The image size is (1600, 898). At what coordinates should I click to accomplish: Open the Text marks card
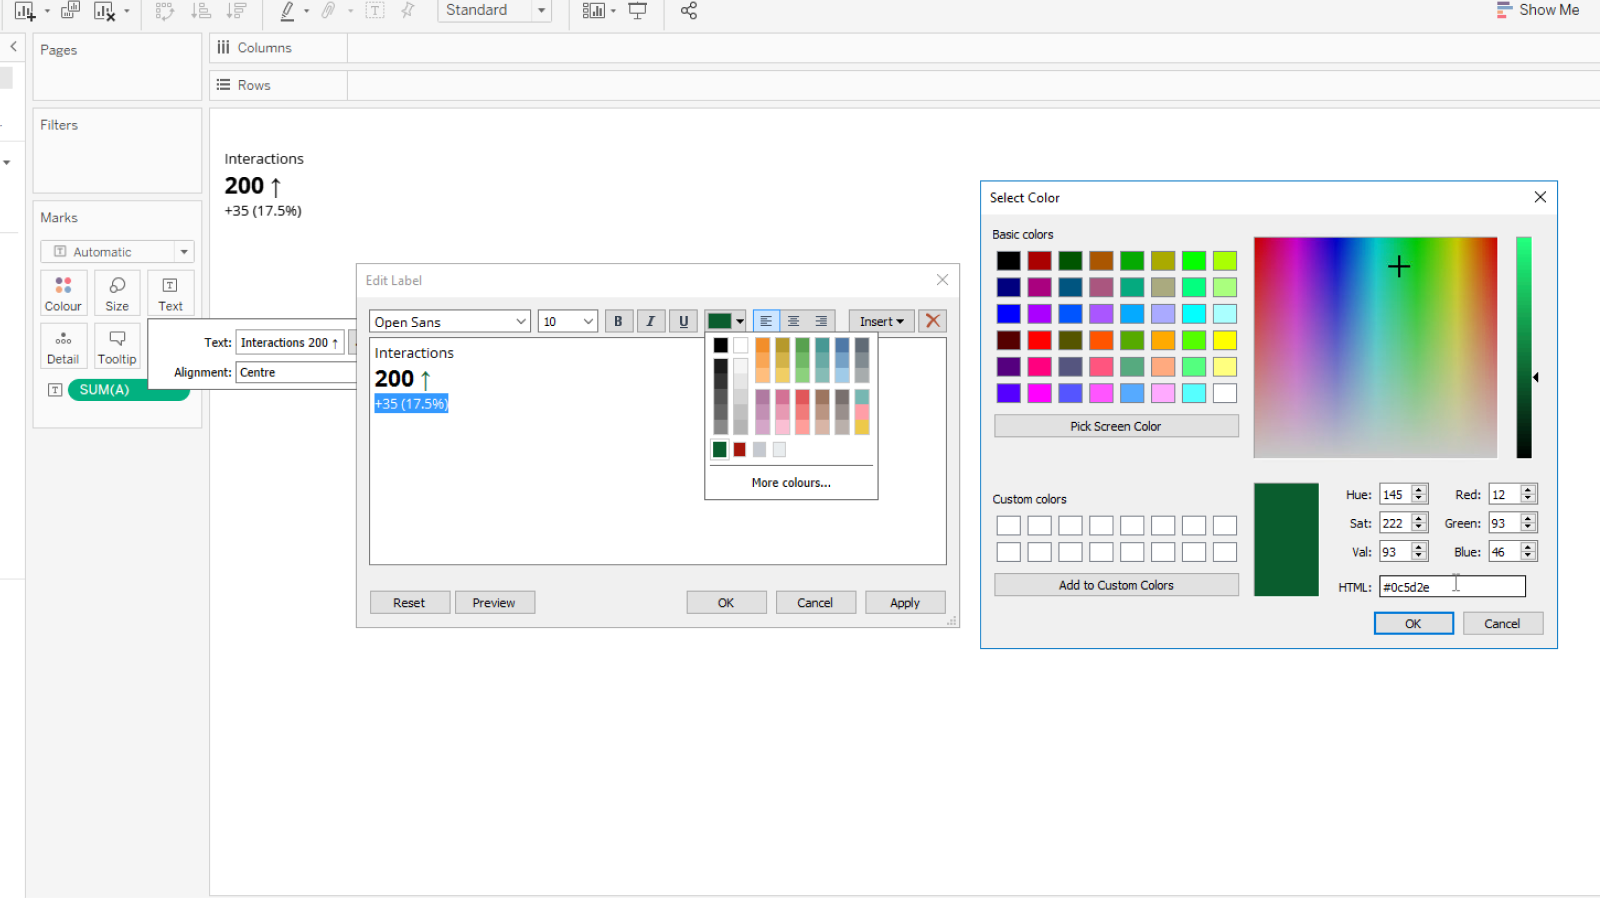170,293
